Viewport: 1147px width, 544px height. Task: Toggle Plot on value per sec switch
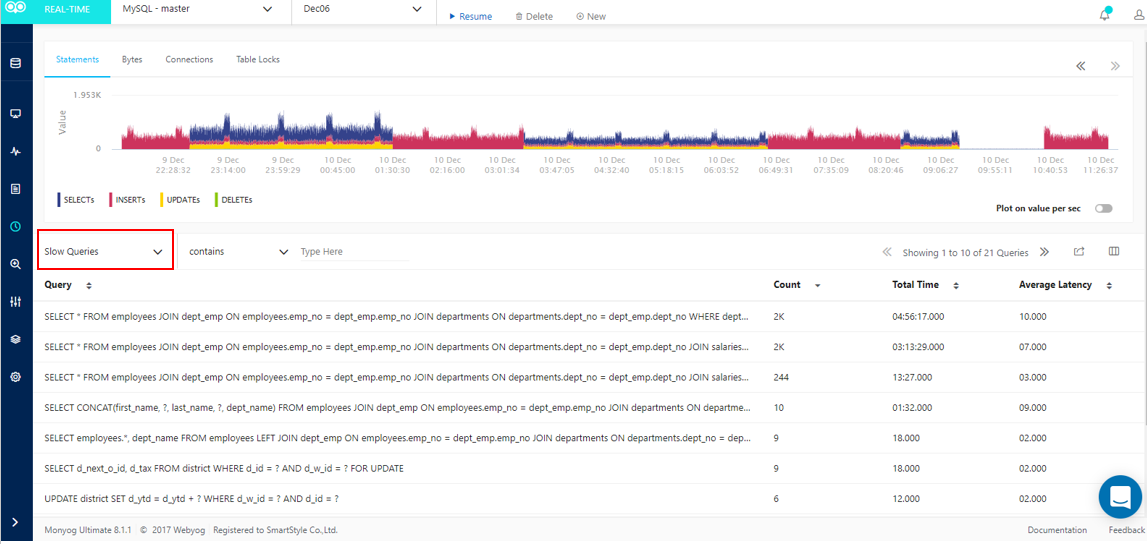[1103, 208]
